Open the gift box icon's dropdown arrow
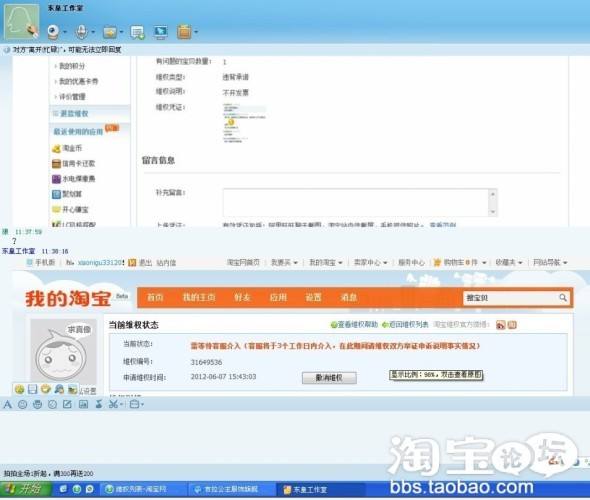Viewport: 590px width, 500px height. point(196,32)
